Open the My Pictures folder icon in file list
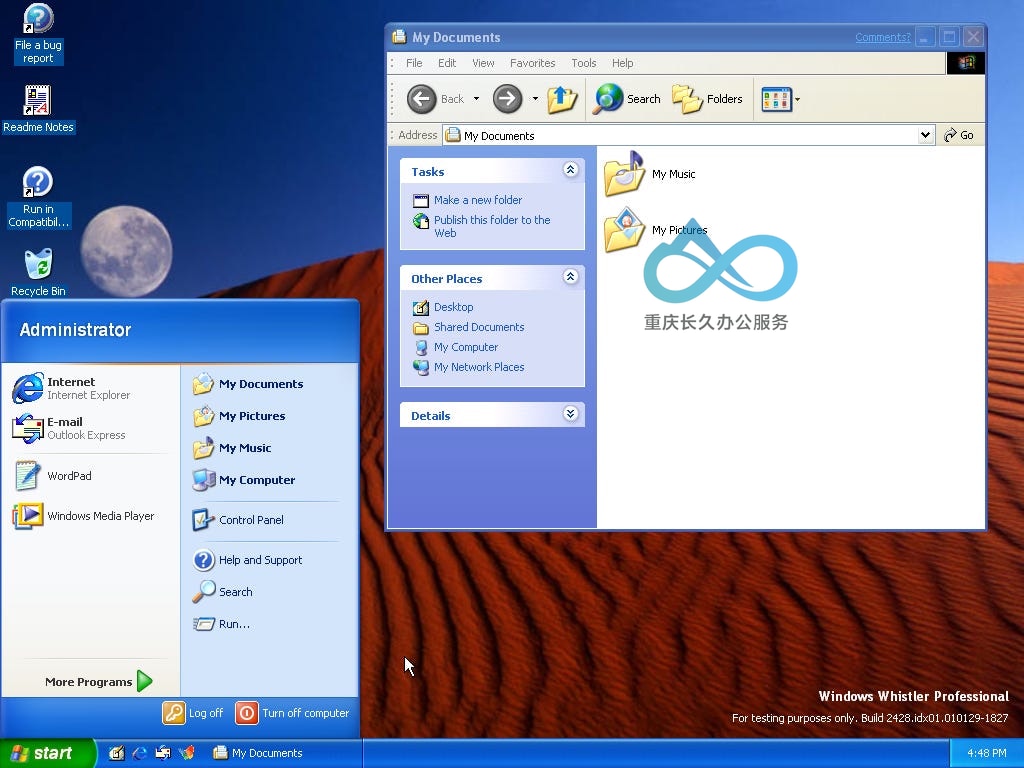 [x=624, y=230]
